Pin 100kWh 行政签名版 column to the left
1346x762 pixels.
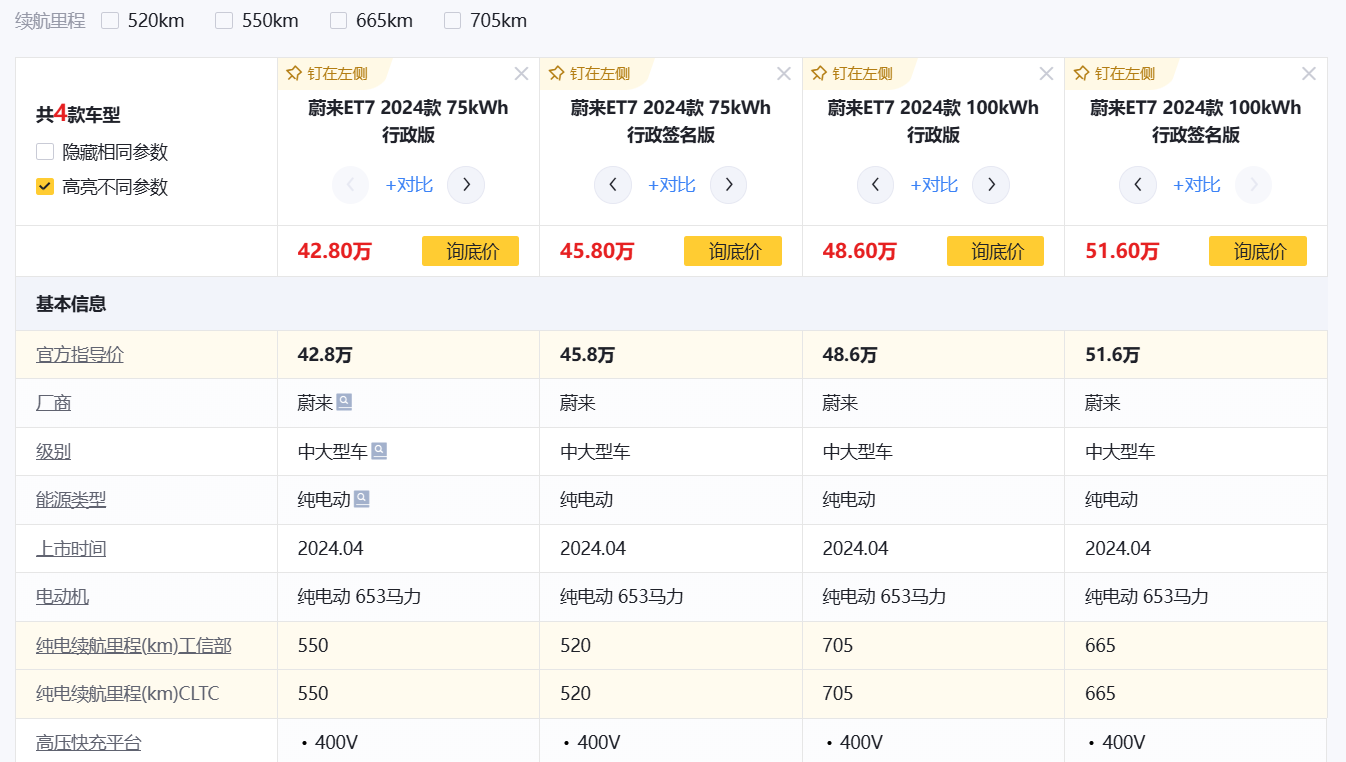[x=1114, y=73]
